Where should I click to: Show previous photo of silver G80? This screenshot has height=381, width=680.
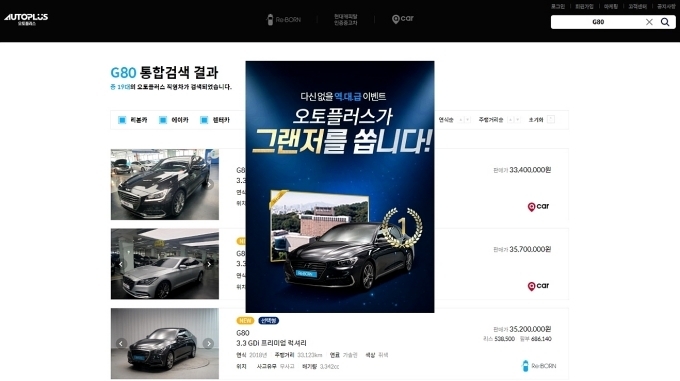tap(121, 264)
